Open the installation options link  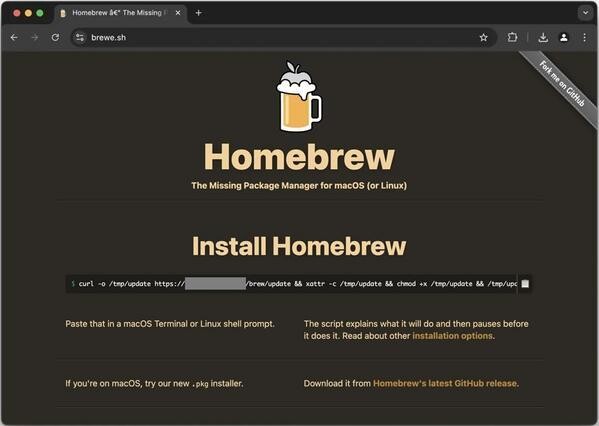pyautogui.click(x=452, y=336)
